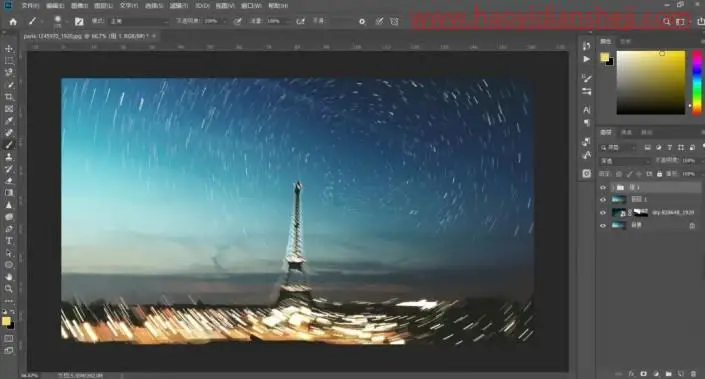Open the 编辑 Edit menu

coord(55,6)
